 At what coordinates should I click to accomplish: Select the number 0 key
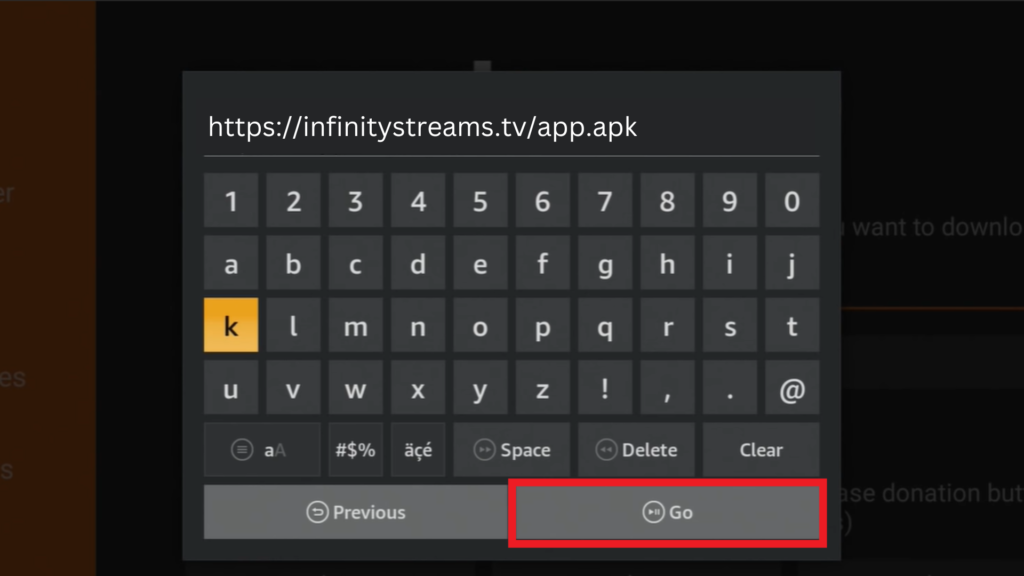[792, 200]
